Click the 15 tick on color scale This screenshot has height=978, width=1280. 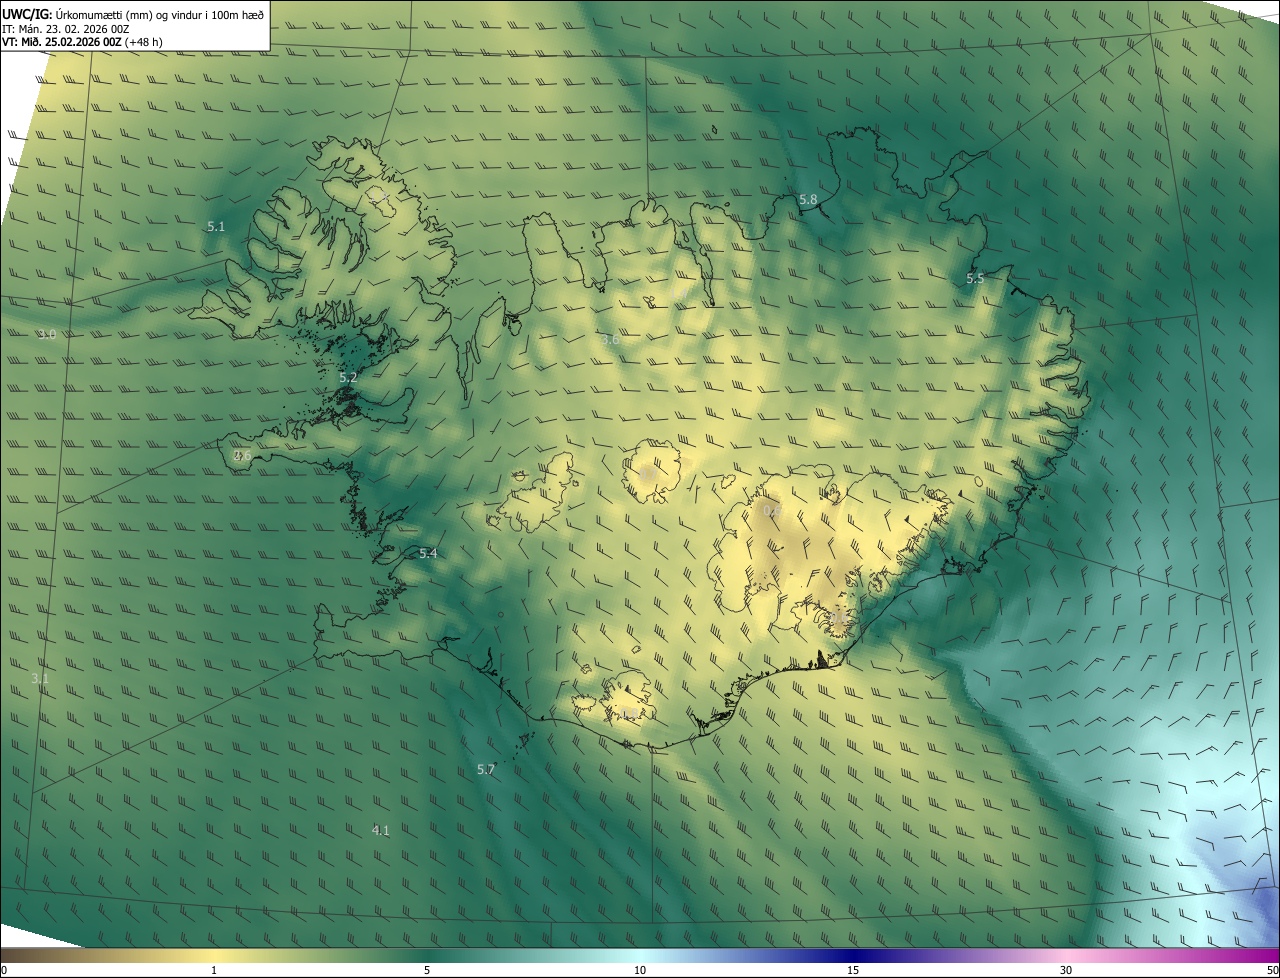pyautogui.click(x=853, y=970)
